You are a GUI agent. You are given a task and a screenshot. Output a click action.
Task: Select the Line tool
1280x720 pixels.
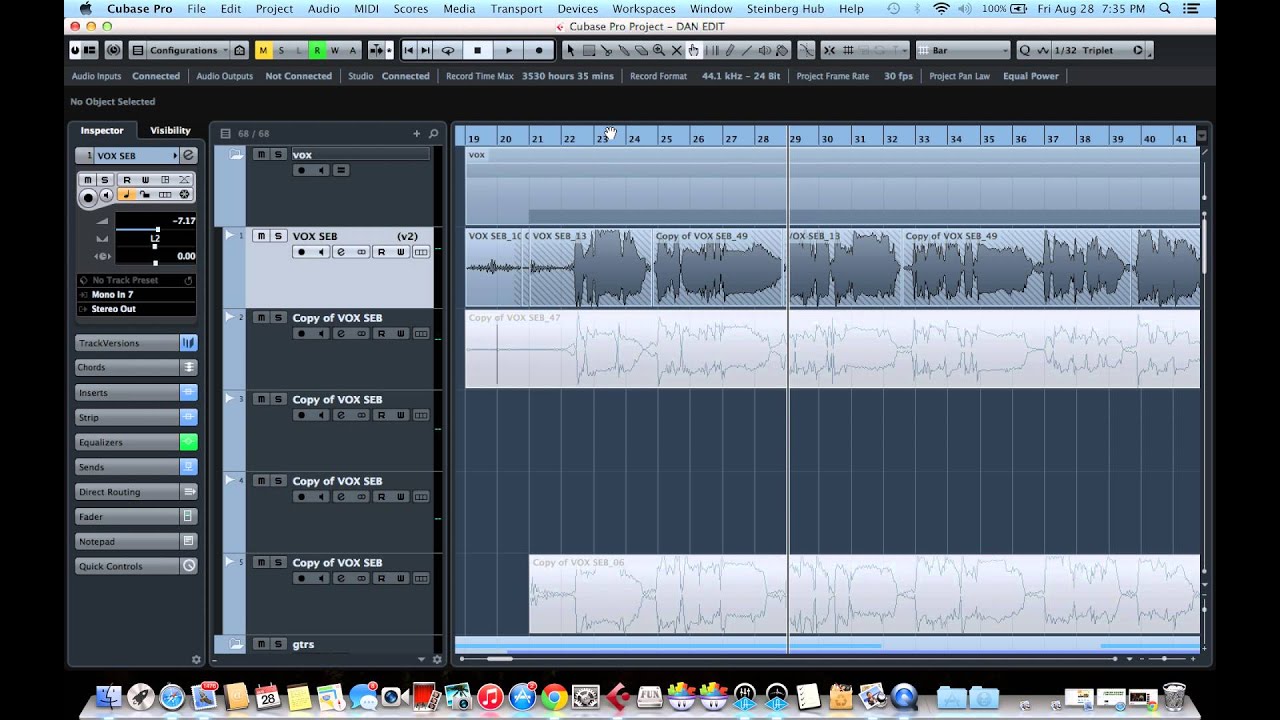click(746, 50)
